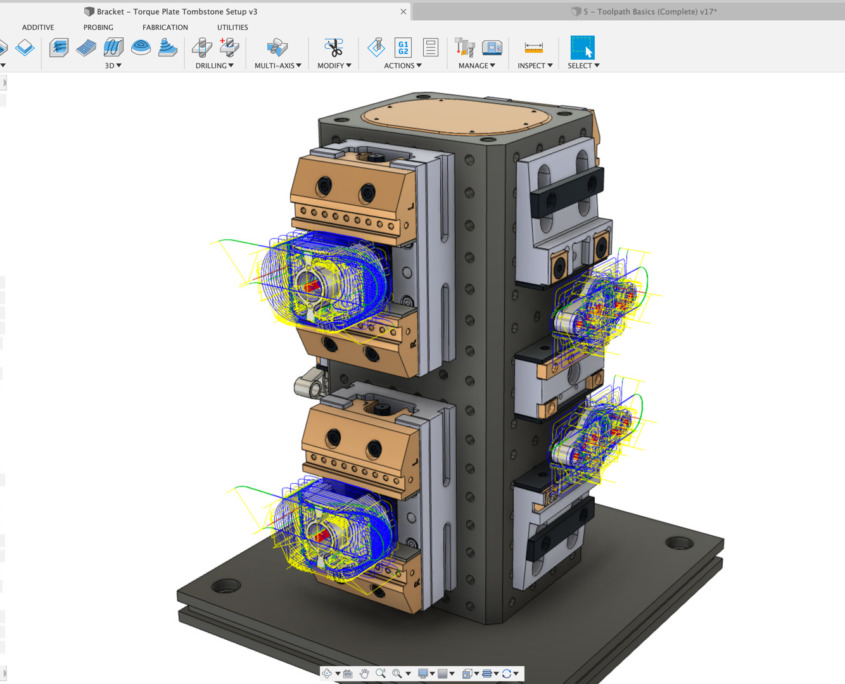This screenshot has width=845, height=684.
Task: Click the light-blue diamond face toolpath icon
Action: tap(25, 47)
